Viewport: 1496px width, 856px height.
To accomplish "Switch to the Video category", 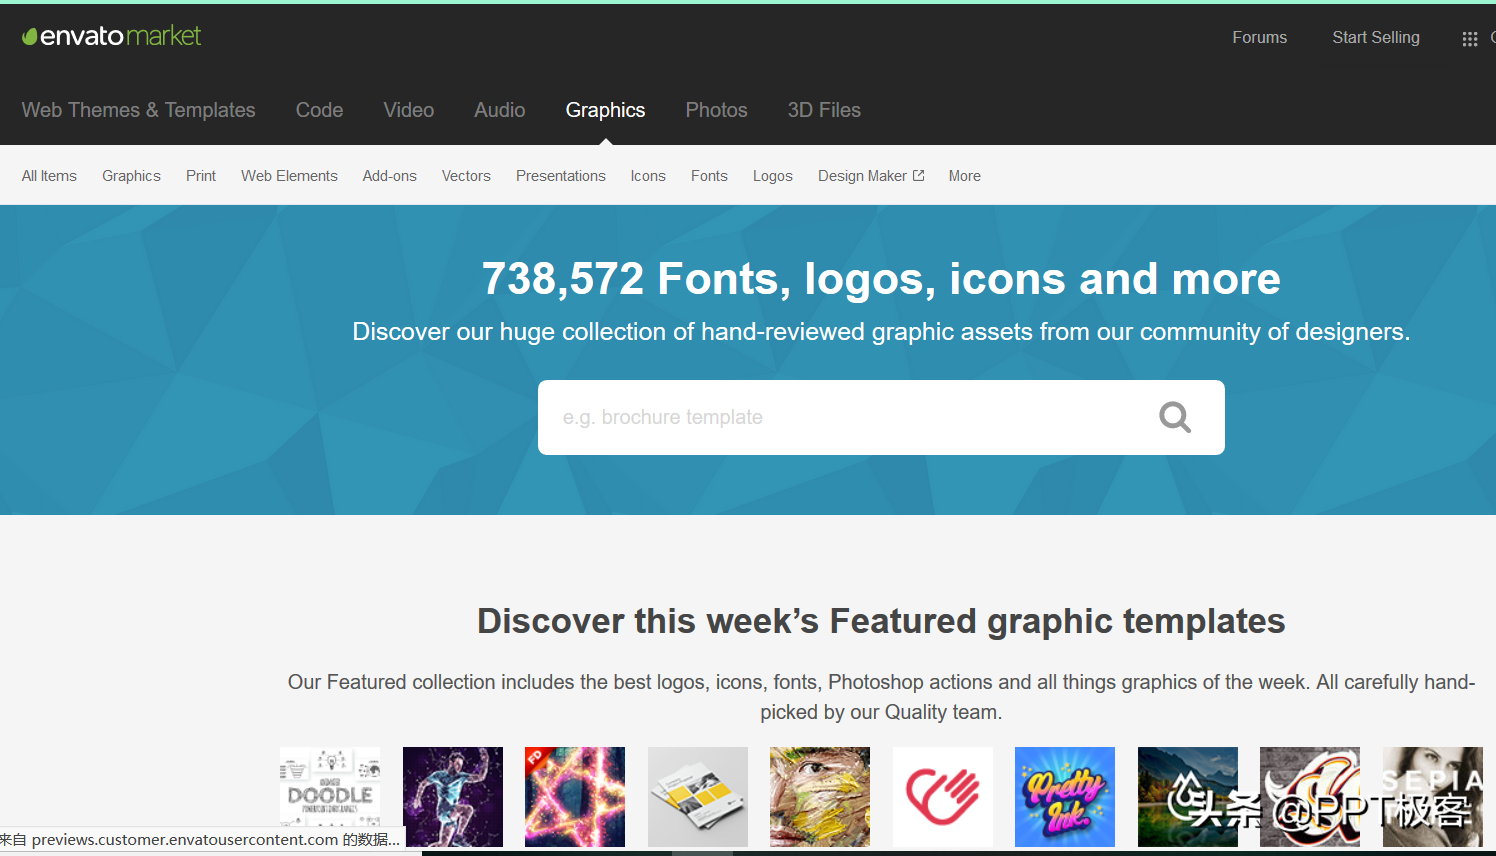I will (409, 110).
